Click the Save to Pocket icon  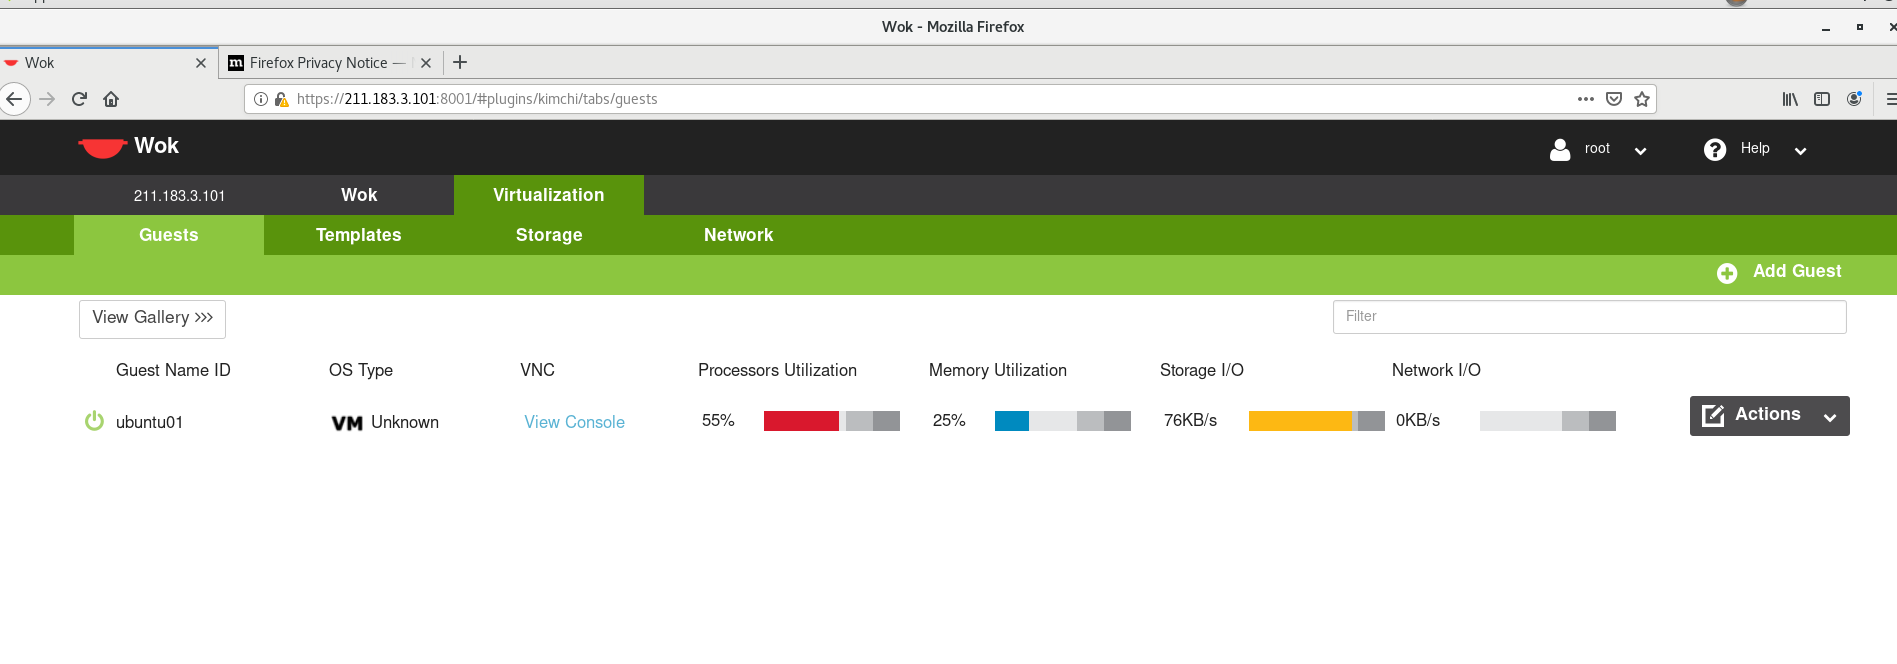click(1613, 99)
